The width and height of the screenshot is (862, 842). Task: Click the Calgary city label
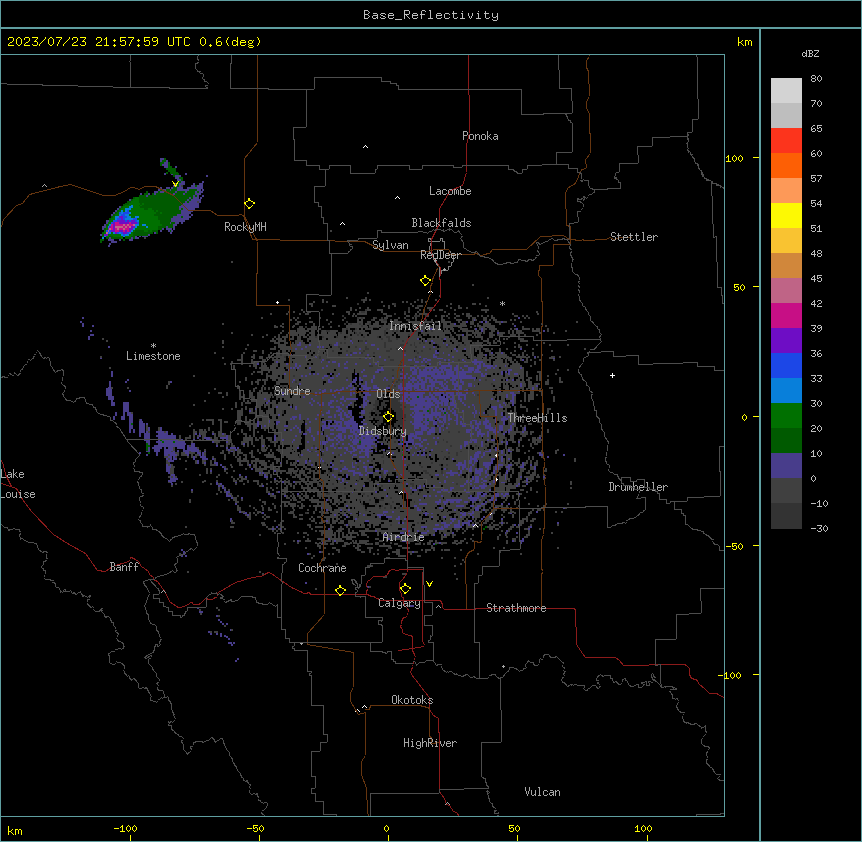(400, 603)
